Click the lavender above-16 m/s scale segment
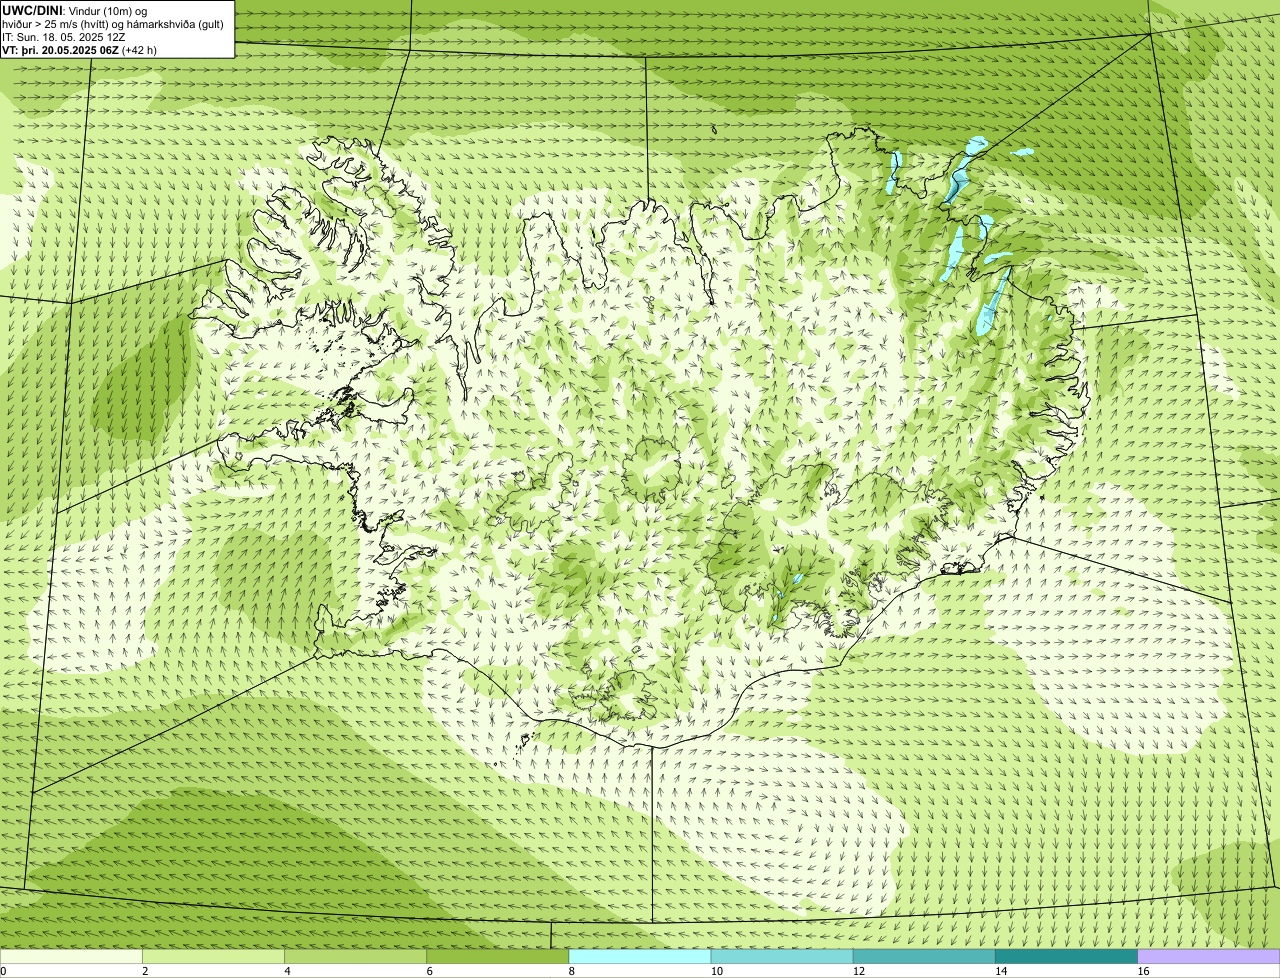Screen dimensions: 1280x978 click(x=1209, y=956)
